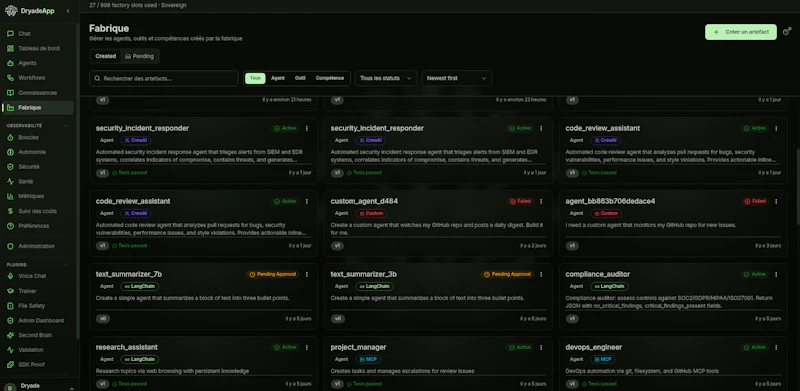
Task: Open Métriques in sidebar
Action: coord(38,196)
